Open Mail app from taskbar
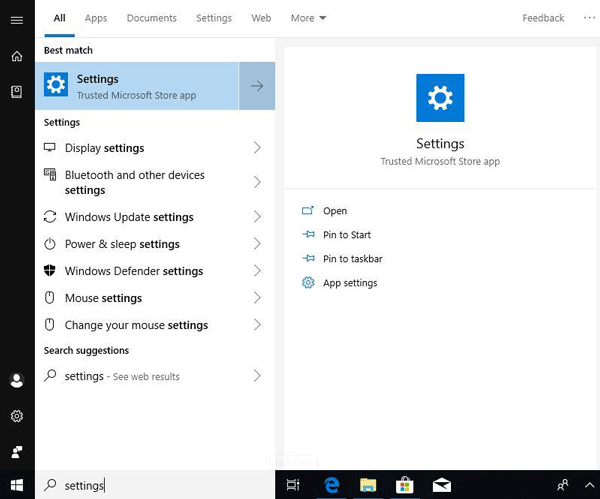The image size is (600, 499). click(x=442, y=485)
